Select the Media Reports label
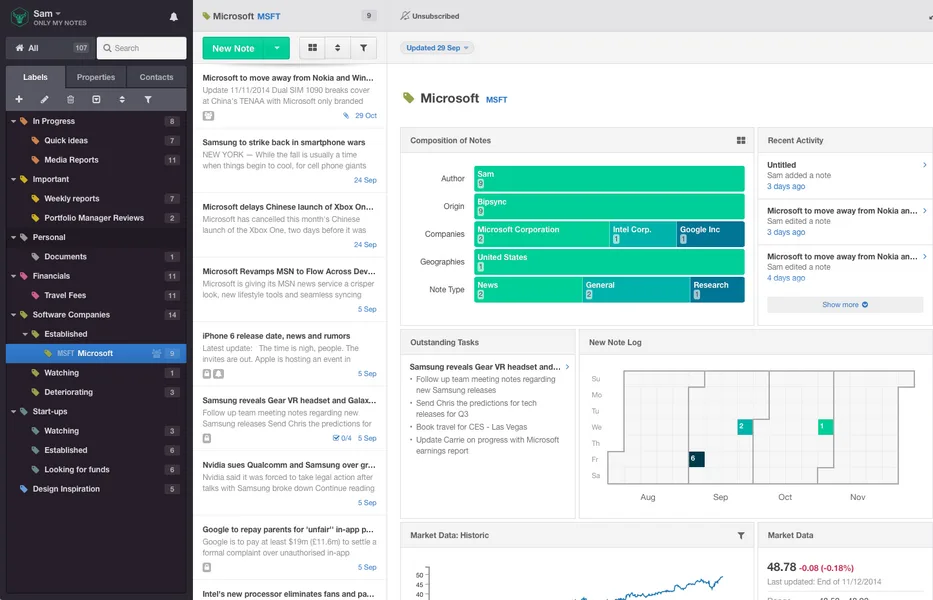933x600 pixels. click(96, 160)
